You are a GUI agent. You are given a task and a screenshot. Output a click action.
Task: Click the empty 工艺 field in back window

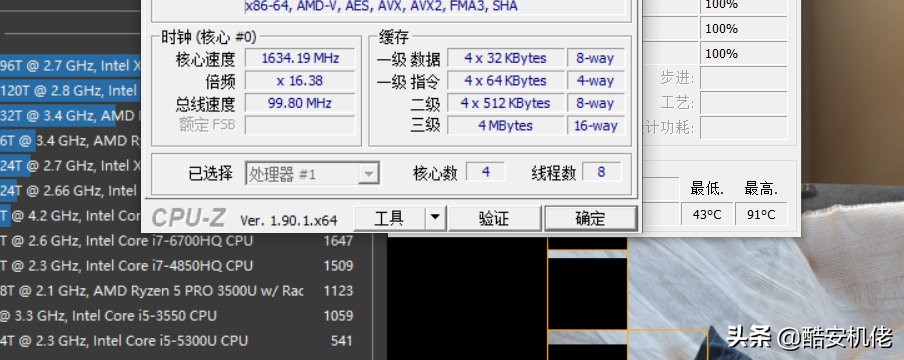744,103
